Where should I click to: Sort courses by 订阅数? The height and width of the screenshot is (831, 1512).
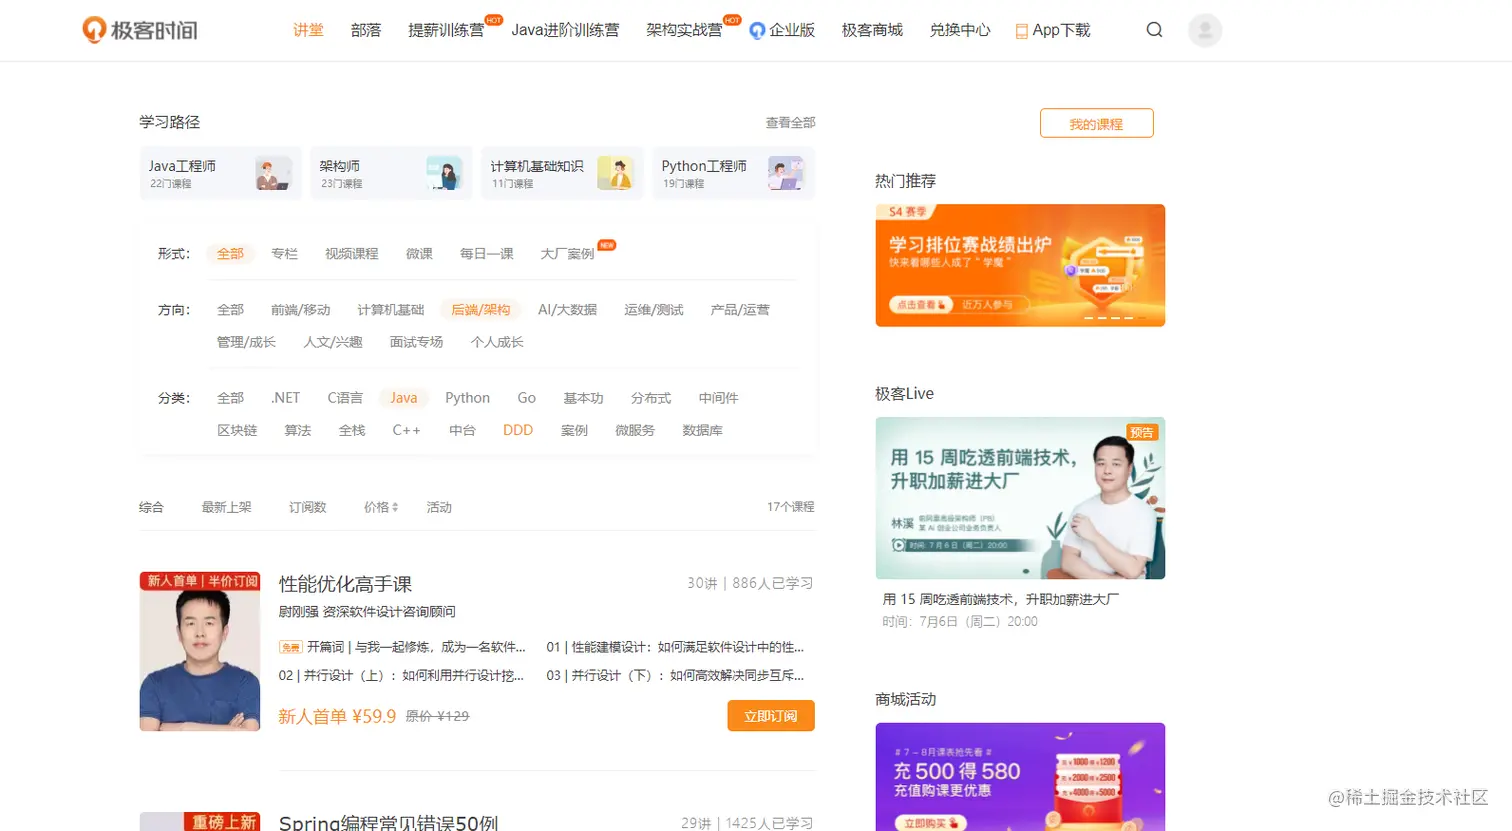[x=308, y=507]
